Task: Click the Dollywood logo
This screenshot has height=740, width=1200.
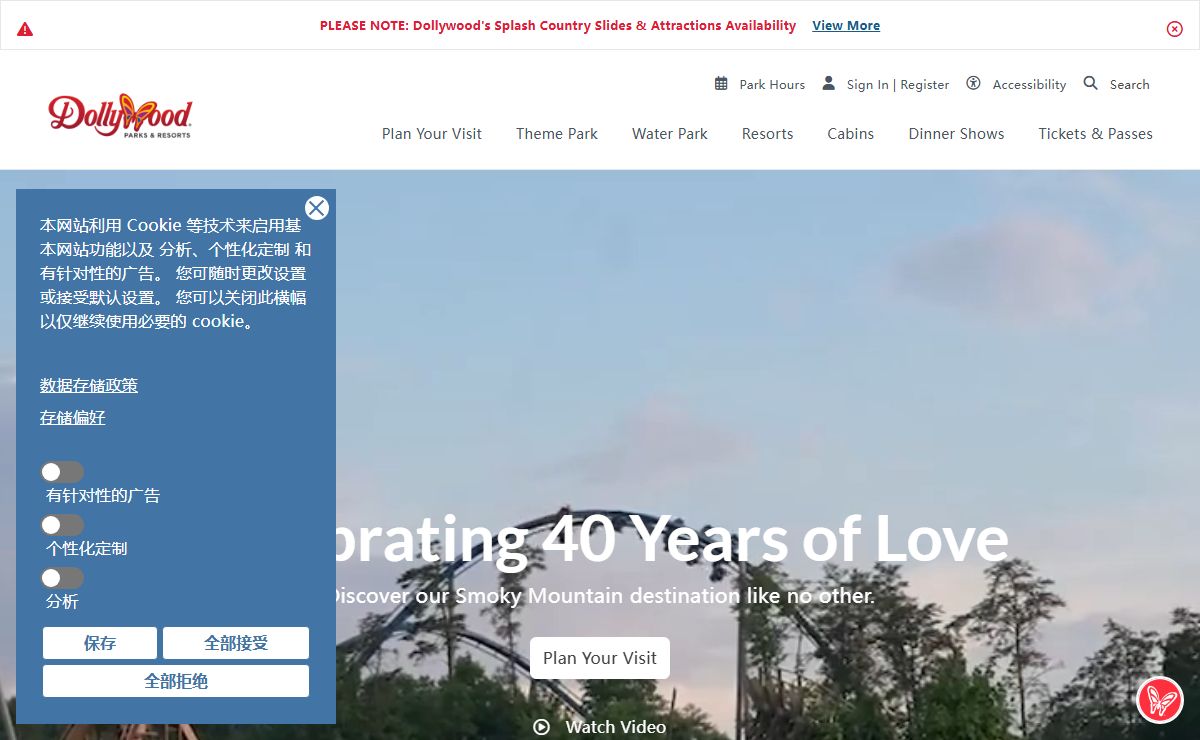Action: click(120, 116)
